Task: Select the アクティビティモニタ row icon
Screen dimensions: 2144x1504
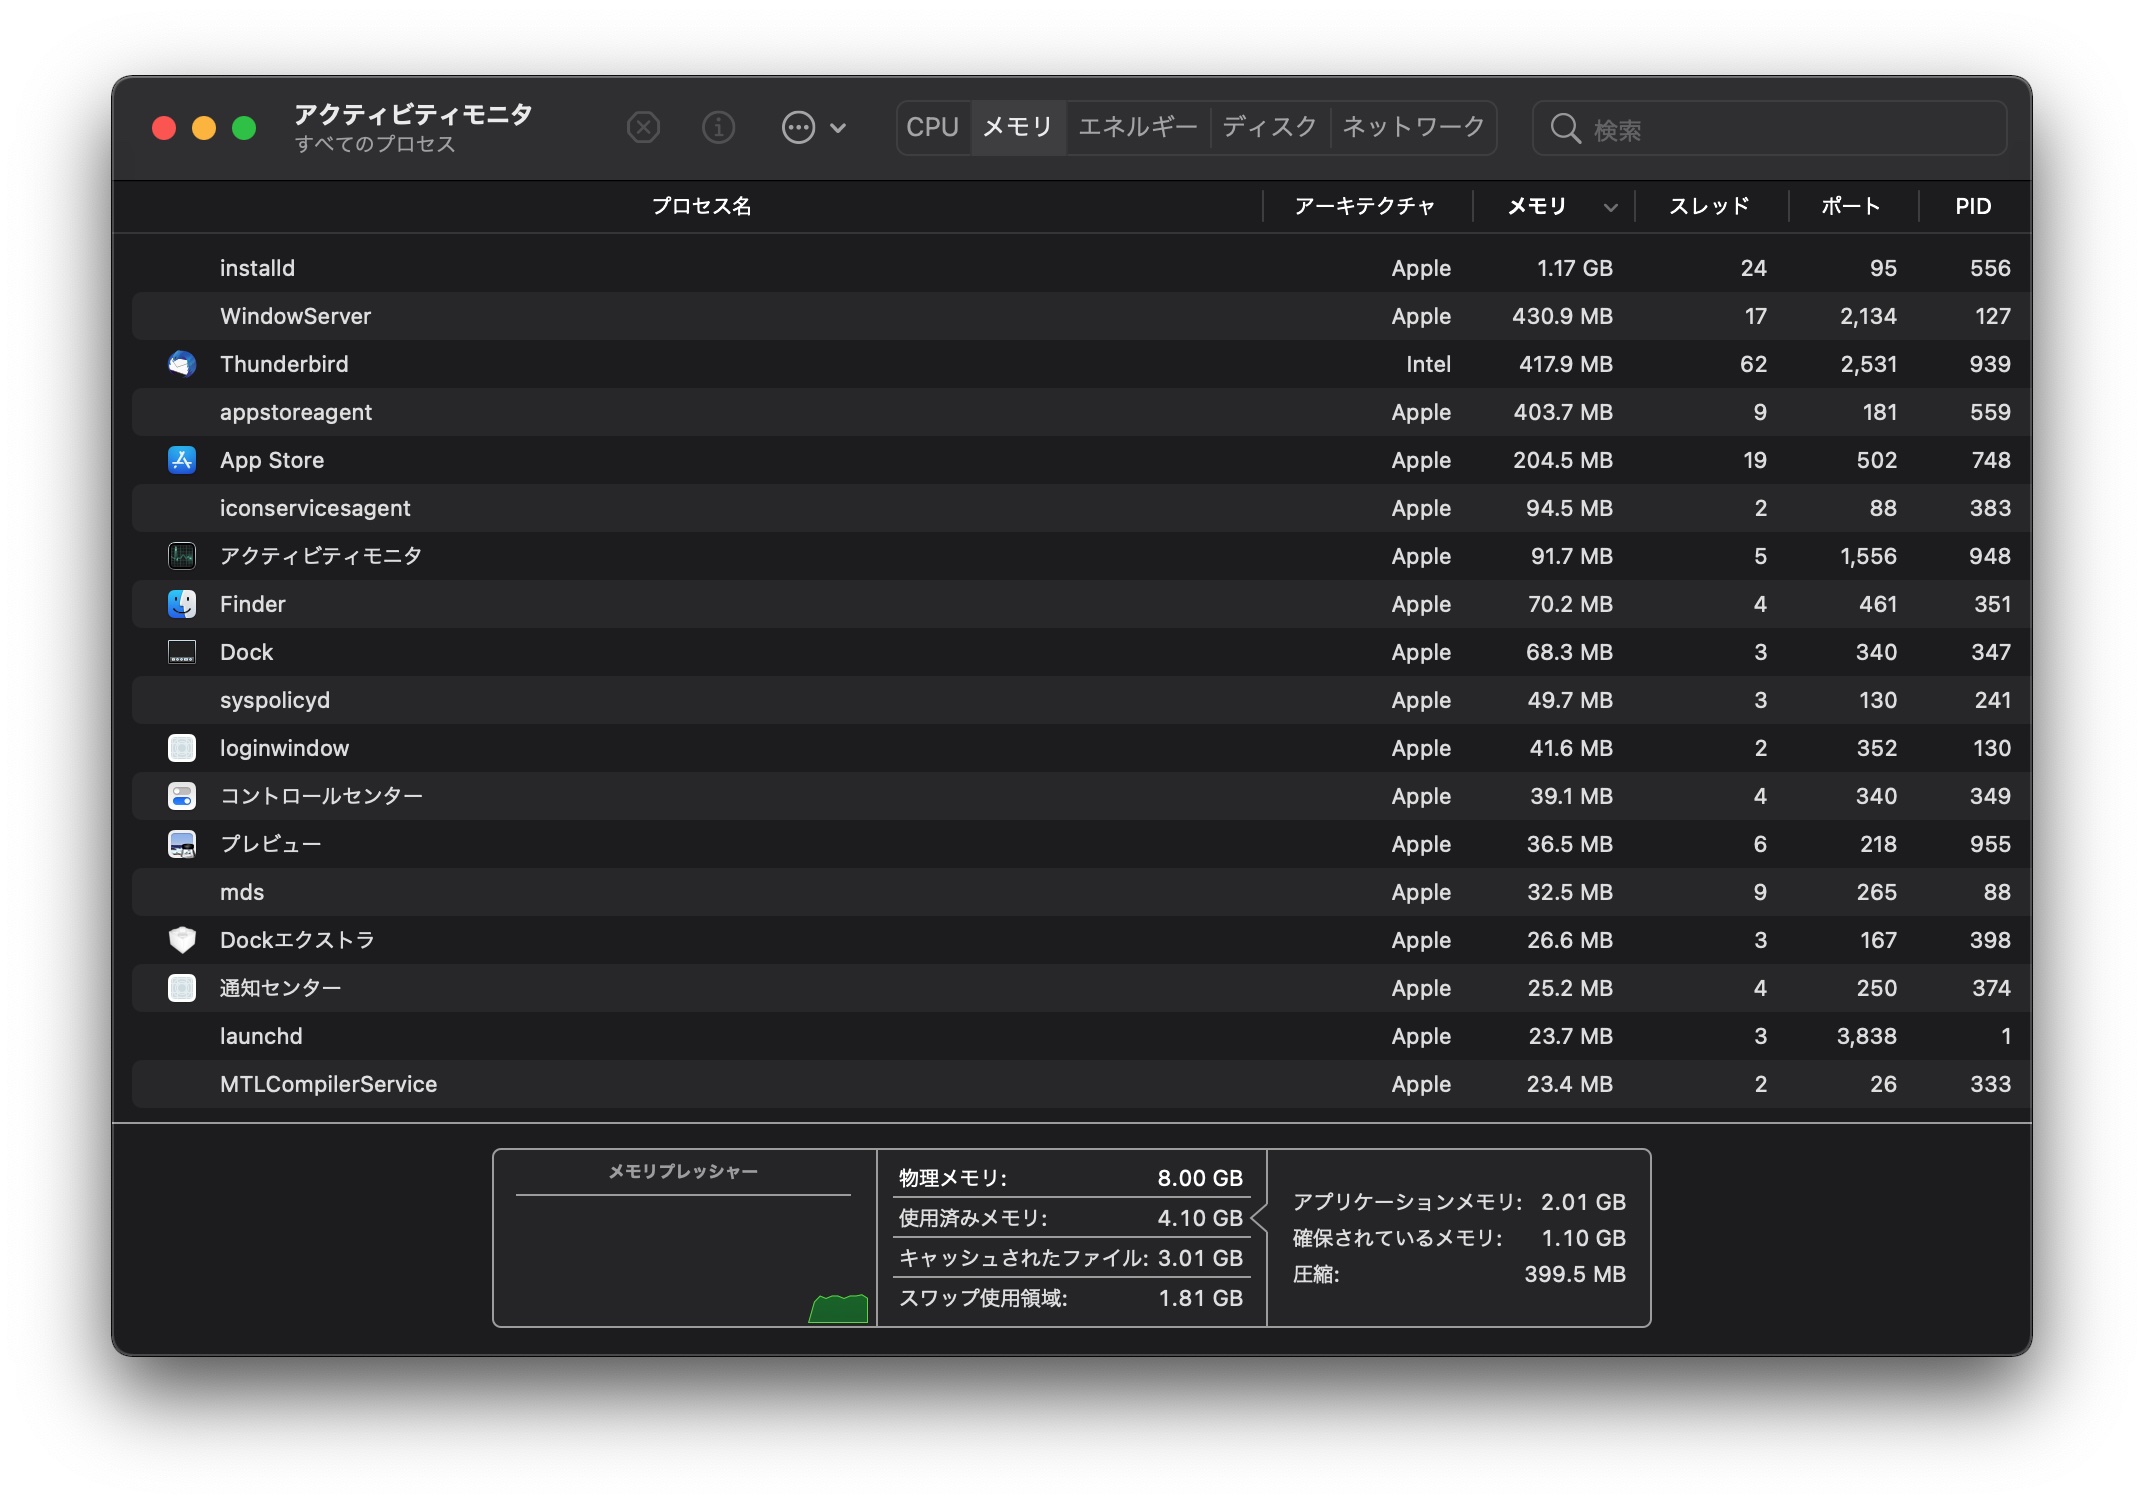Action: click(x=182, y=556)
